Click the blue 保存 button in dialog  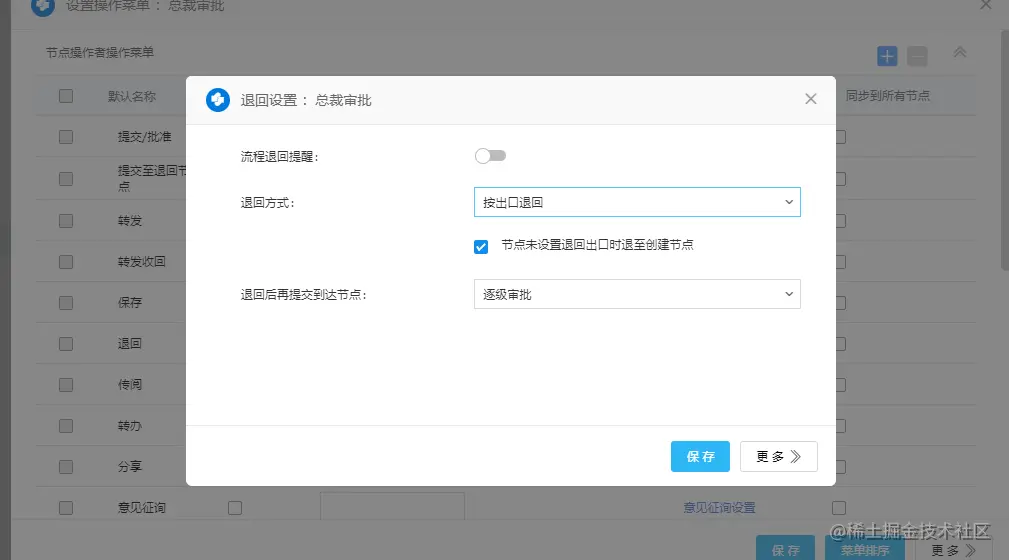pyautogui.click(x=700, y=456)
